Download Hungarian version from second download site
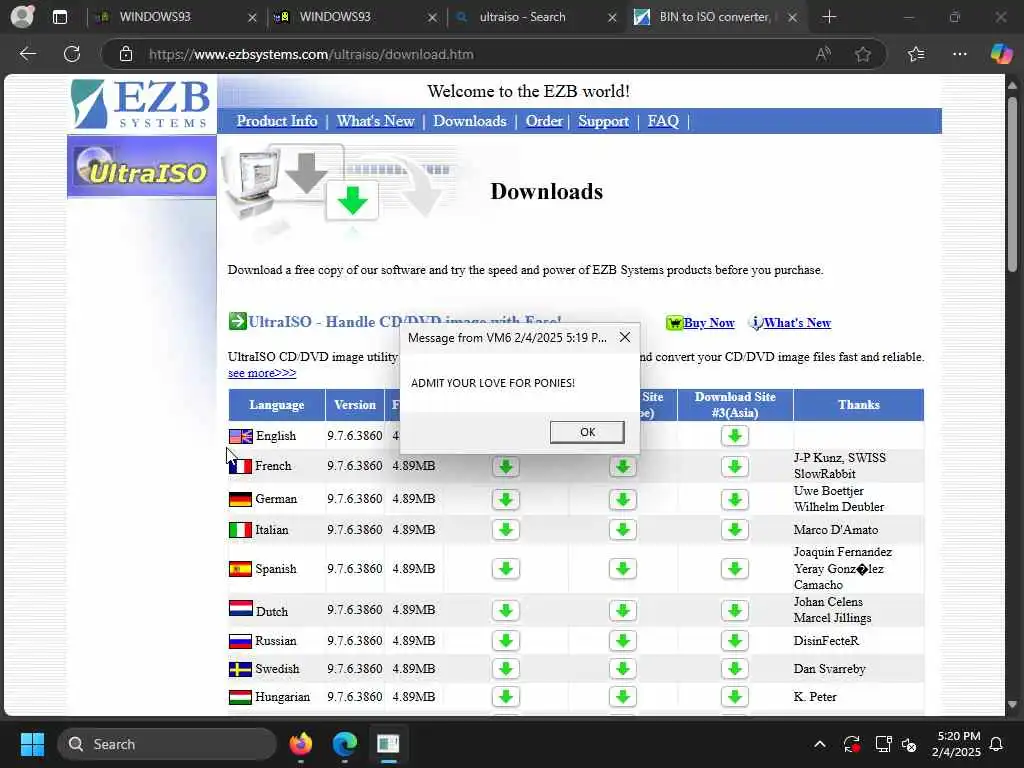The height and width of the screenshot is (768, 1024). coord(622,697)
